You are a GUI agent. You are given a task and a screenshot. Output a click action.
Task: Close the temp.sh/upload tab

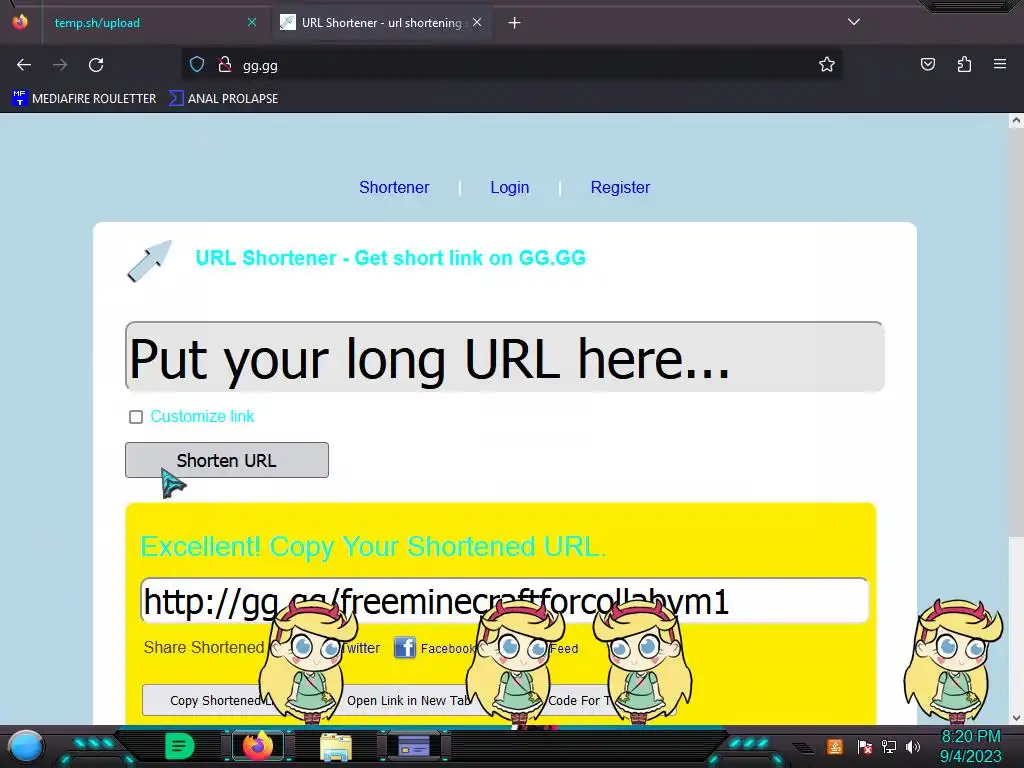click(251, 22)
